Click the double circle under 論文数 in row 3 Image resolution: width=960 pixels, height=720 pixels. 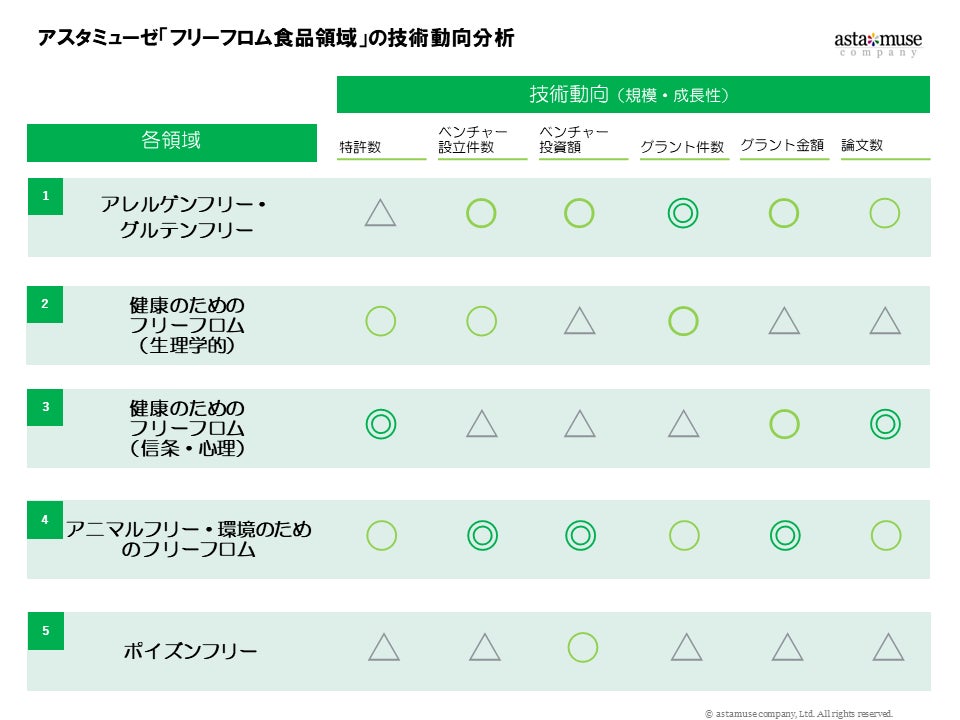(885, 425)
